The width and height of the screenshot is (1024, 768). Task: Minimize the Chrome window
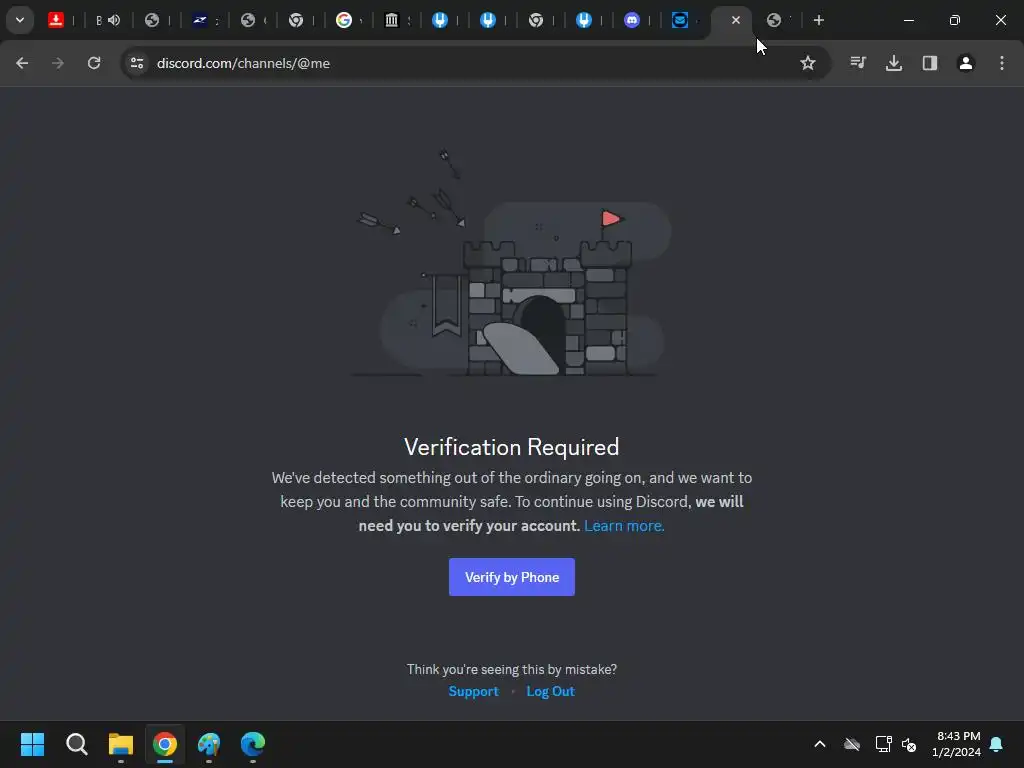[x=908, y=20]
